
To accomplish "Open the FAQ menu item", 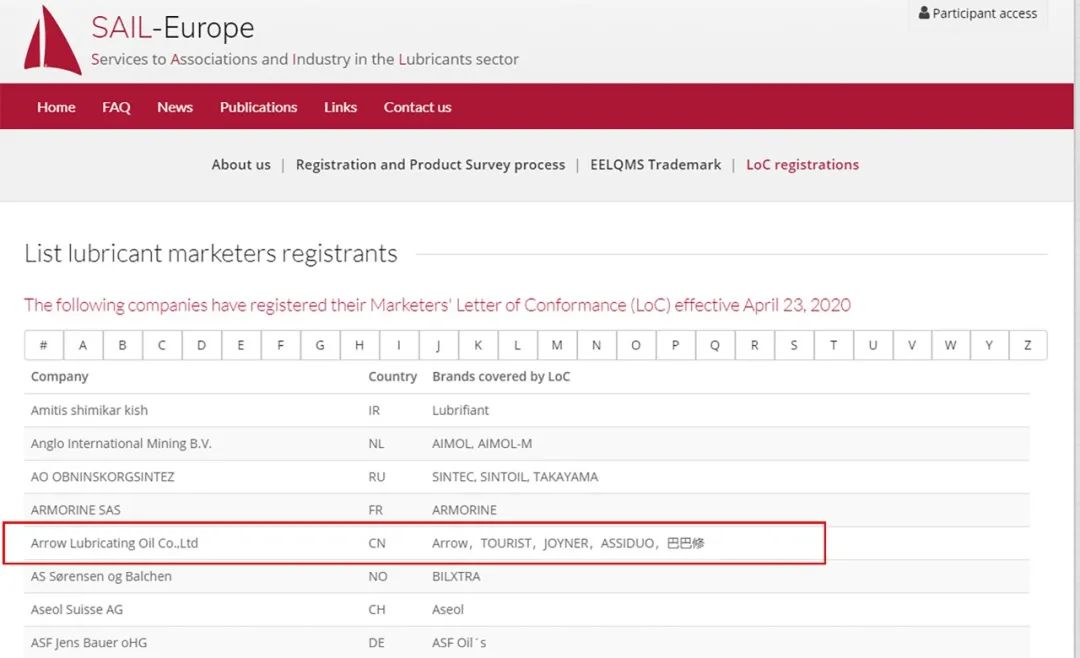I will click(x=116, y=107).
